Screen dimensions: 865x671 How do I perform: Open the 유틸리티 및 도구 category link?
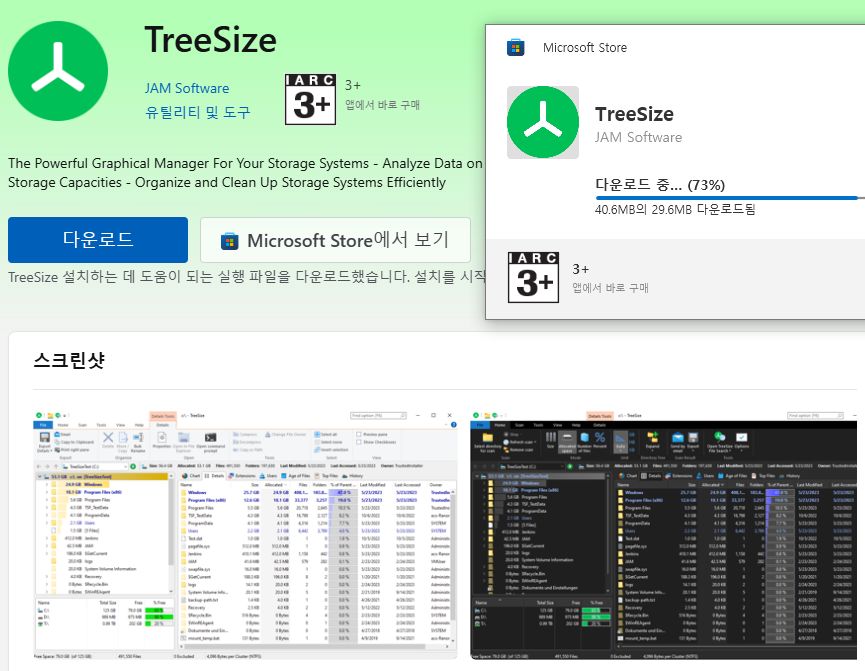(197, 113)
